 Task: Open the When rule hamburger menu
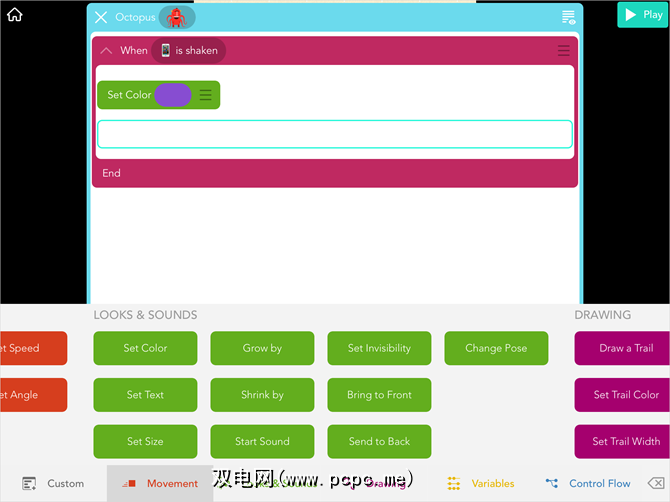point(564,51)
